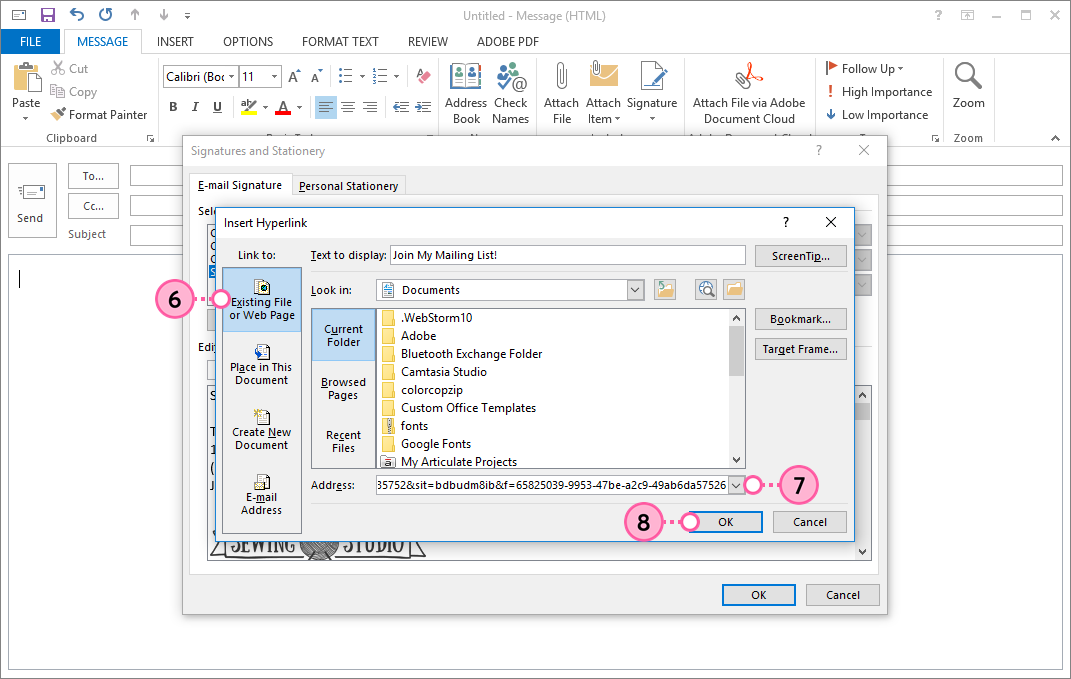The width and height of the screenshot is (1071, 679).
Task: Select Place in This Document
Action: [x=262, y=365]
